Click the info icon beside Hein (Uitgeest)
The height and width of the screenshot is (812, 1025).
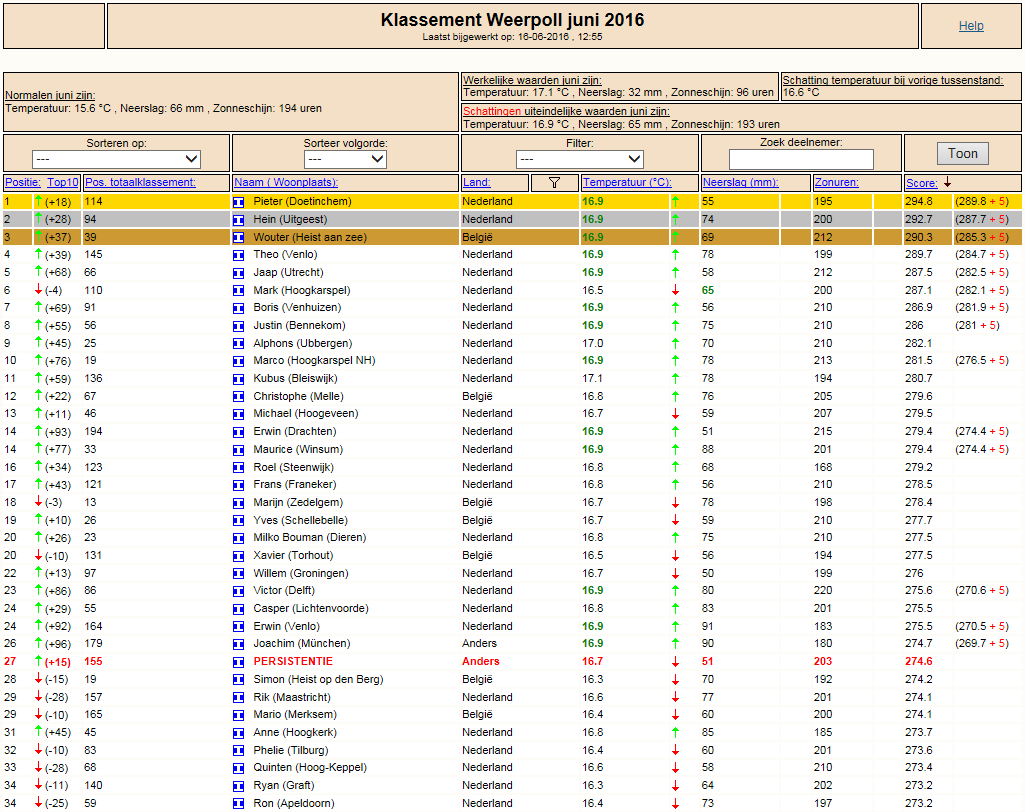pyautogui.click(x=239, y=220)
